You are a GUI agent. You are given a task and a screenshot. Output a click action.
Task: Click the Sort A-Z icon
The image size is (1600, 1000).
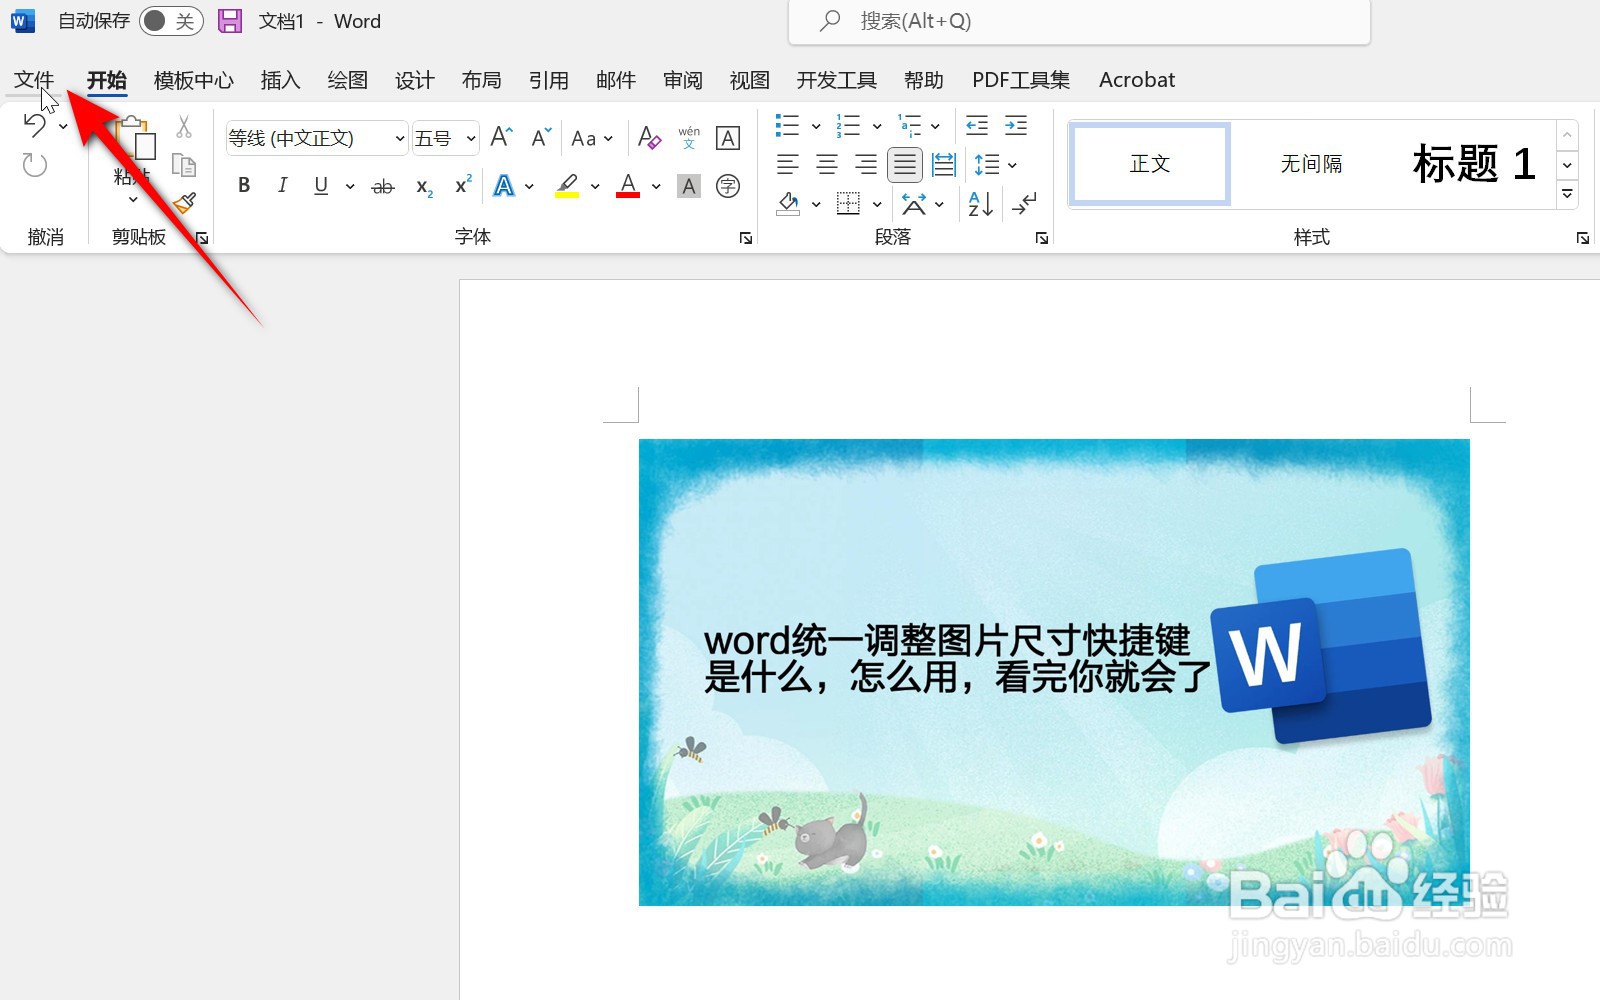980,204
